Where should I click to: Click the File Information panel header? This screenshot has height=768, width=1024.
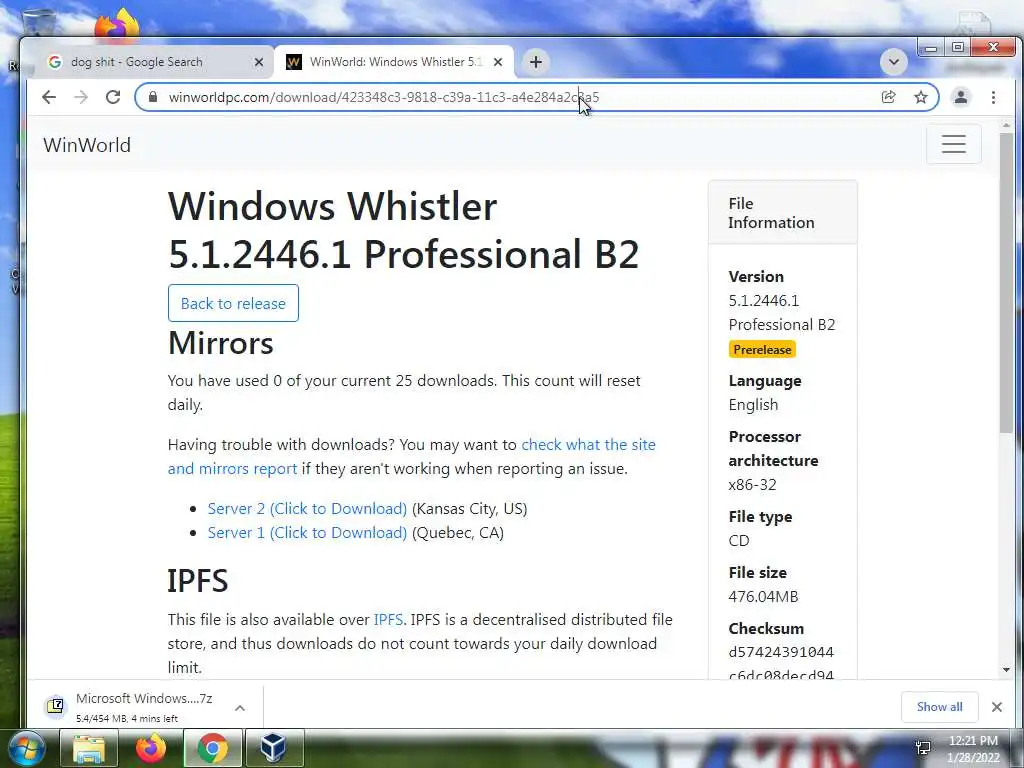[782, 213]
